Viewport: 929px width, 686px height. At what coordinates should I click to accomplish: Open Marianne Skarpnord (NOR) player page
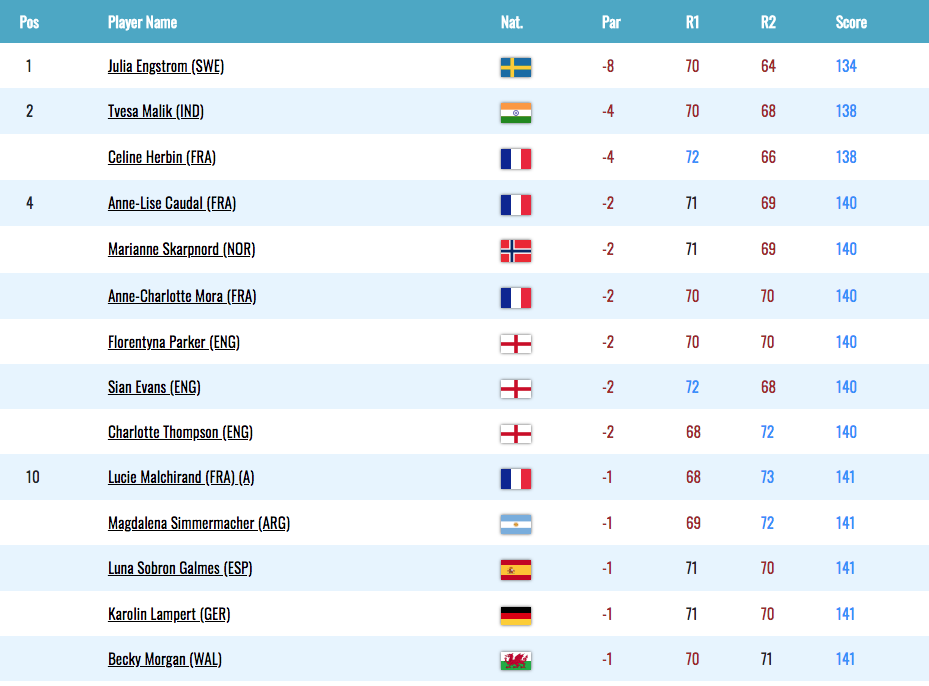181,249
